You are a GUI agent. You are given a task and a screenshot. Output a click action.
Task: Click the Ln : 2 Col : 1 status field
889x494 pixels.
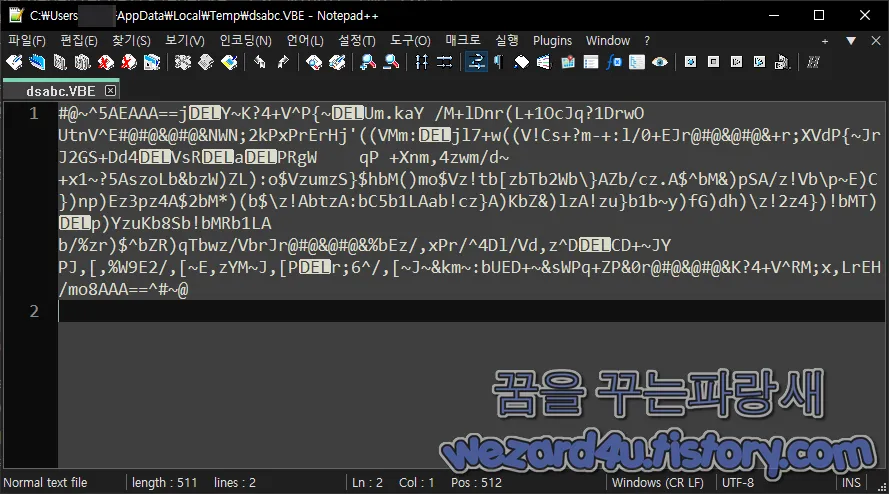pos(393,483)
